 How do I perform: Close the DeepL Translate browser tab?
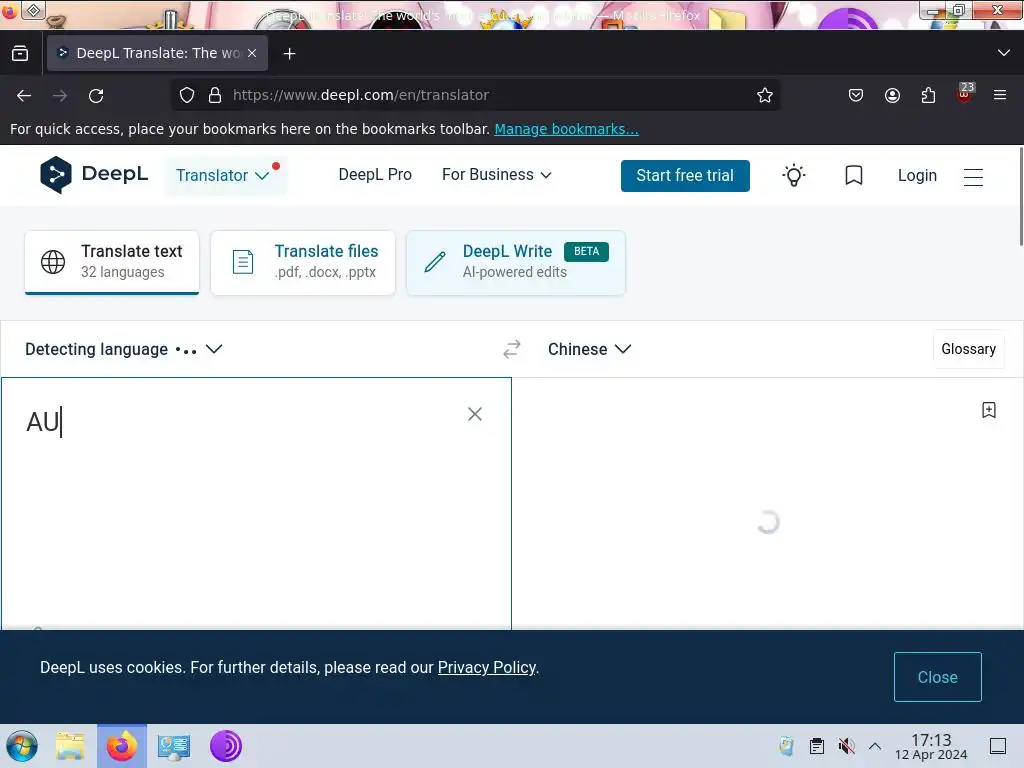pyautogui.click(x=252, y=53)
